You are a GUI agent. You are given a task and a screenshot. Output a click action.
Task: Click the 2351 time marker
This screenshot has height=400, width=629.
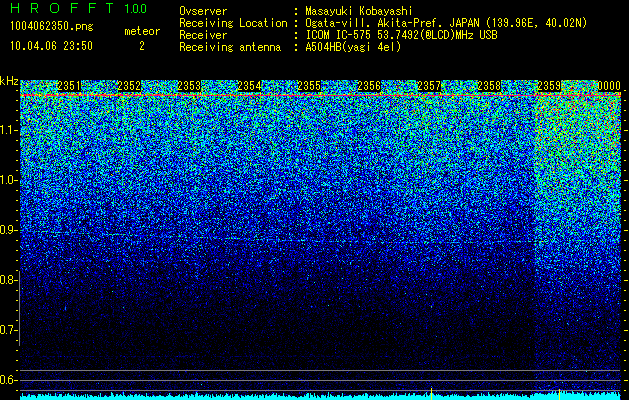pos(69,86)
